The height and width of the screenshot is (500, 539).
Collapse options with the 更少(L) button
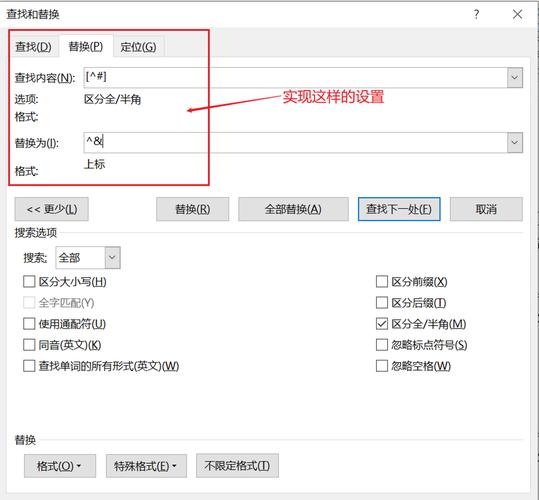(52, 209)
